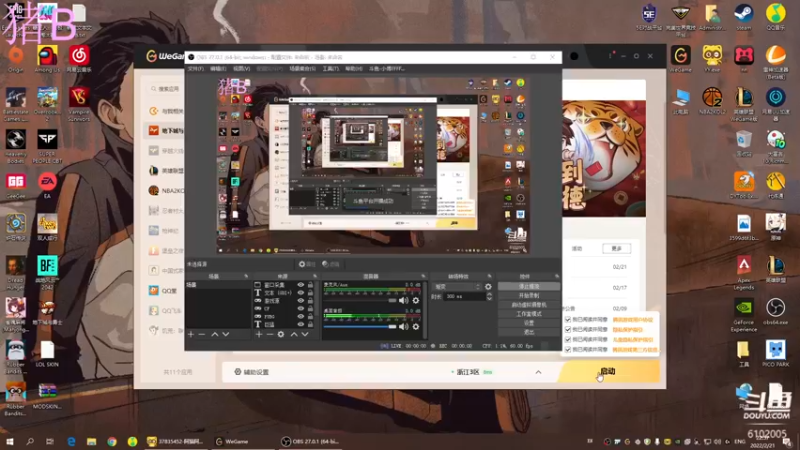This screenshot has height=450, width=800.
Task: Open source properties gear in sources toolbar
Action: click(281, 334)
